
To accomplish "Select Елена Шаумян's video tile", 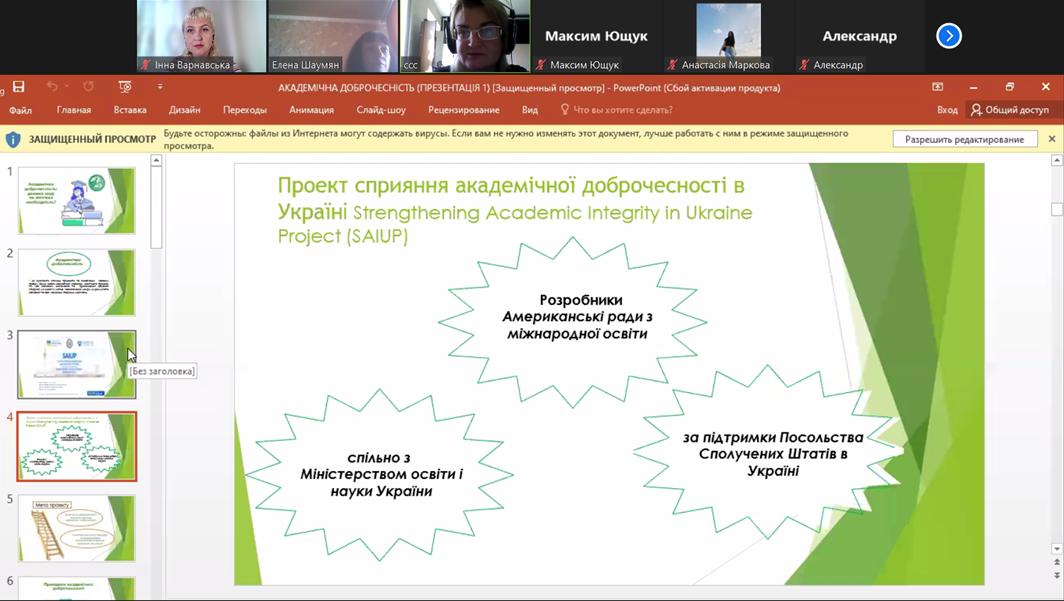I will [x=332, y=36].
